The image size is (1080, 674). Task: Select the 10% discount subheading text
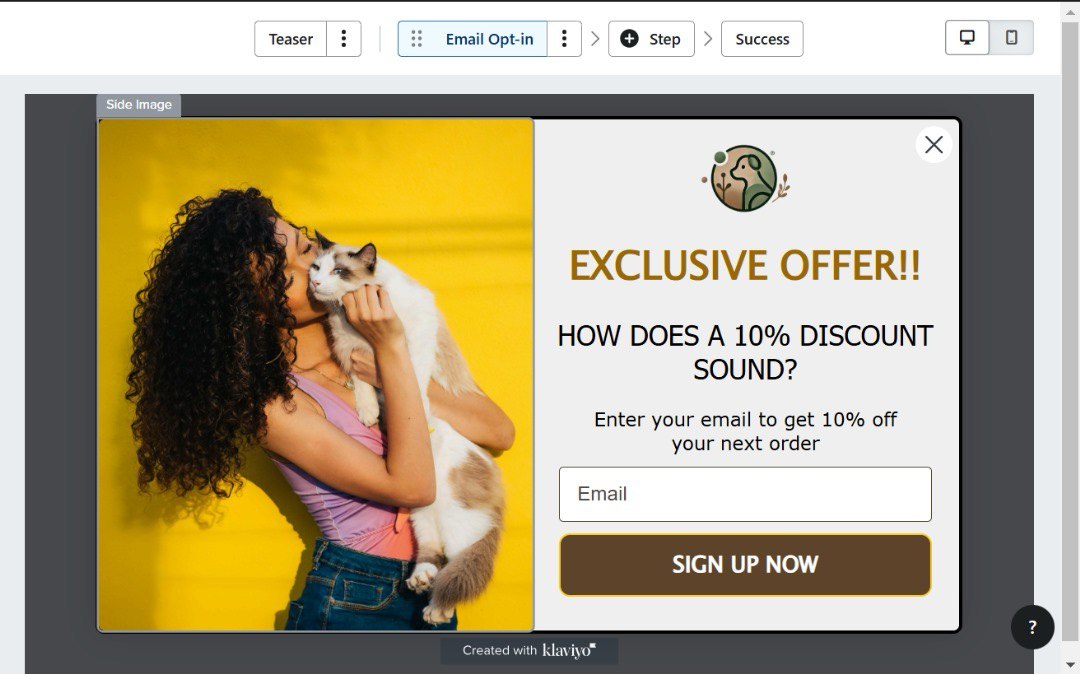tap(745, 352)
